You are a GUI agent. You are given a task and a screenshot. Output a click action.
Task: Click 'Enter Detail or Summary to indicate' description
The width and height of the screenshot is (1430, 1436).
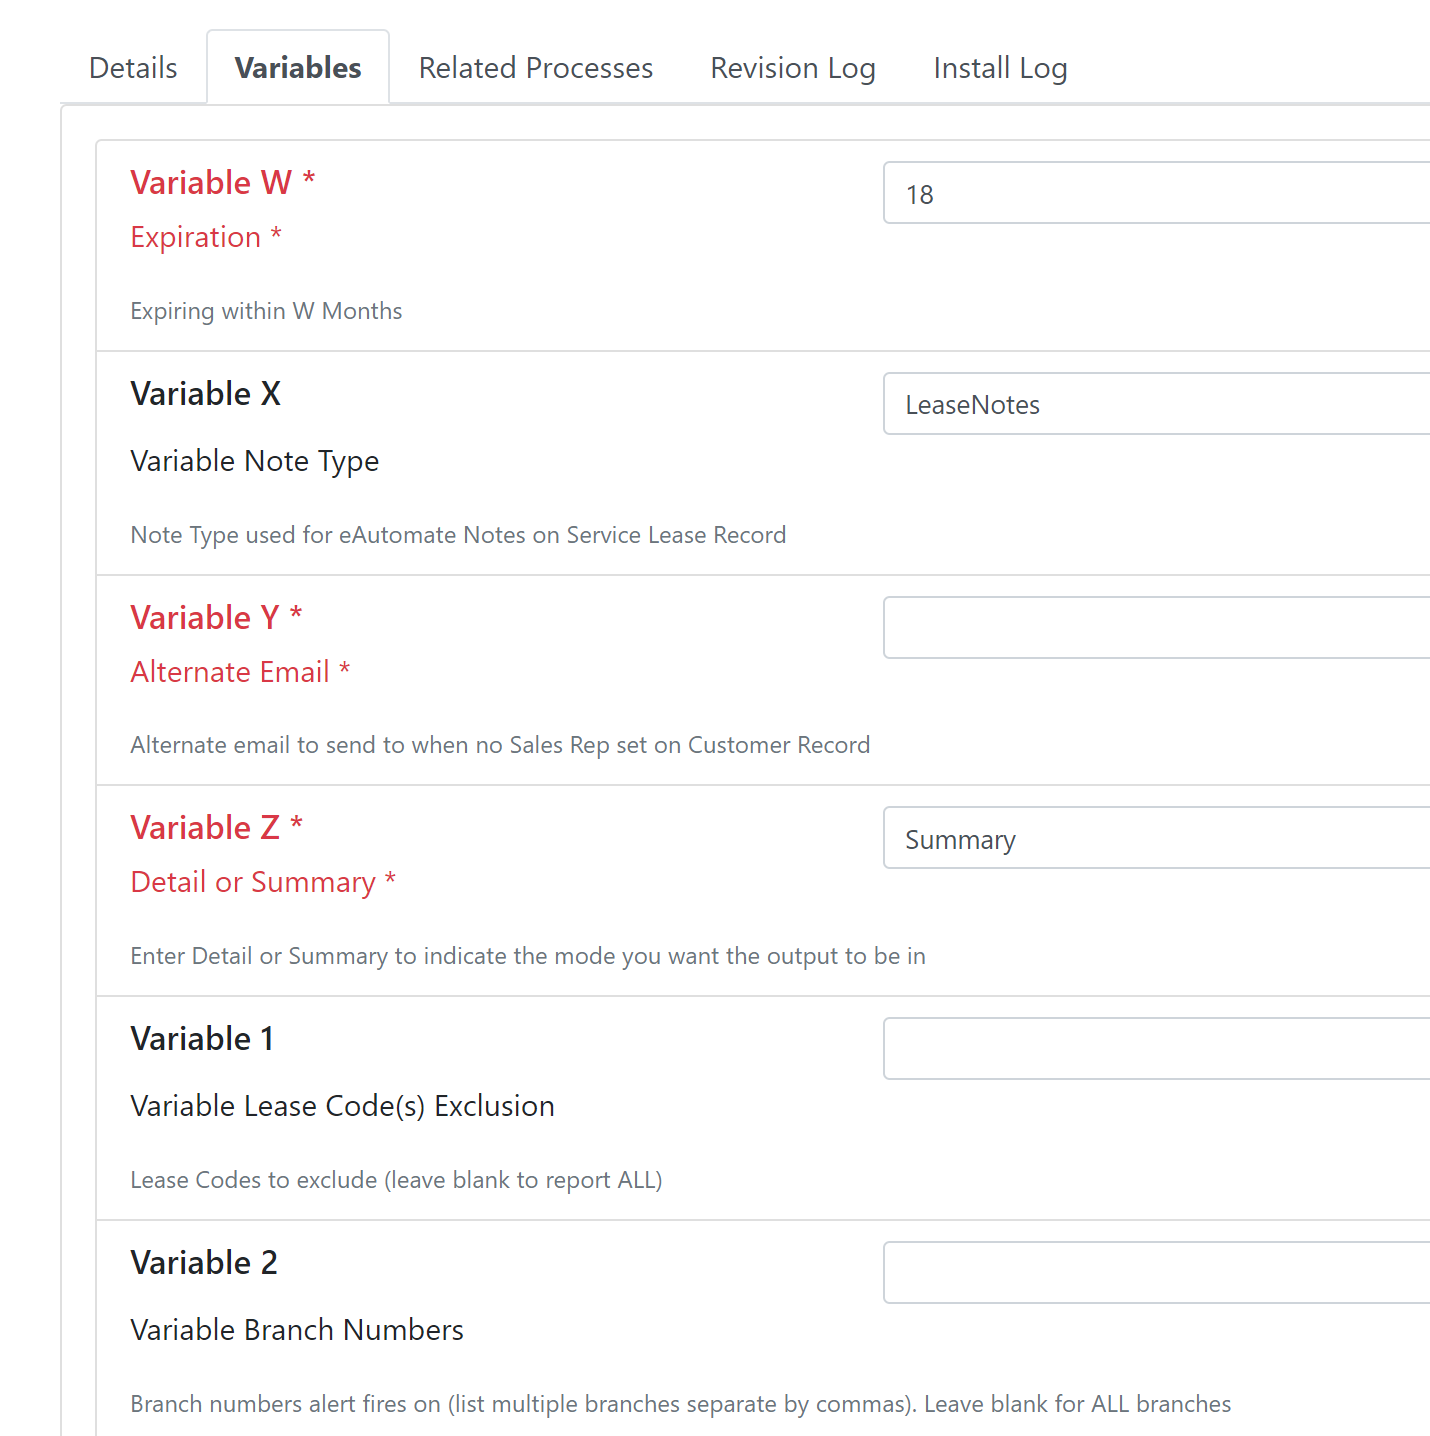coord(528,956)
